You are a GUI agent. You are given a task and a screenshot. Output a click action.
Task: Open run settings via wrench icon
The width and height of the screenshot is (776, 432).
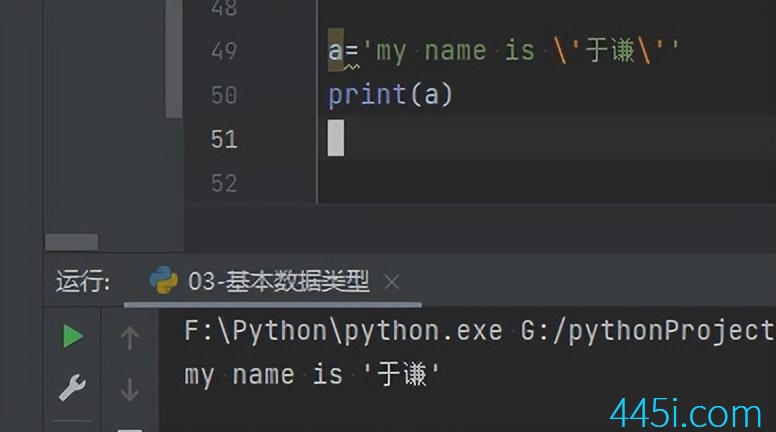click(72, 387)
